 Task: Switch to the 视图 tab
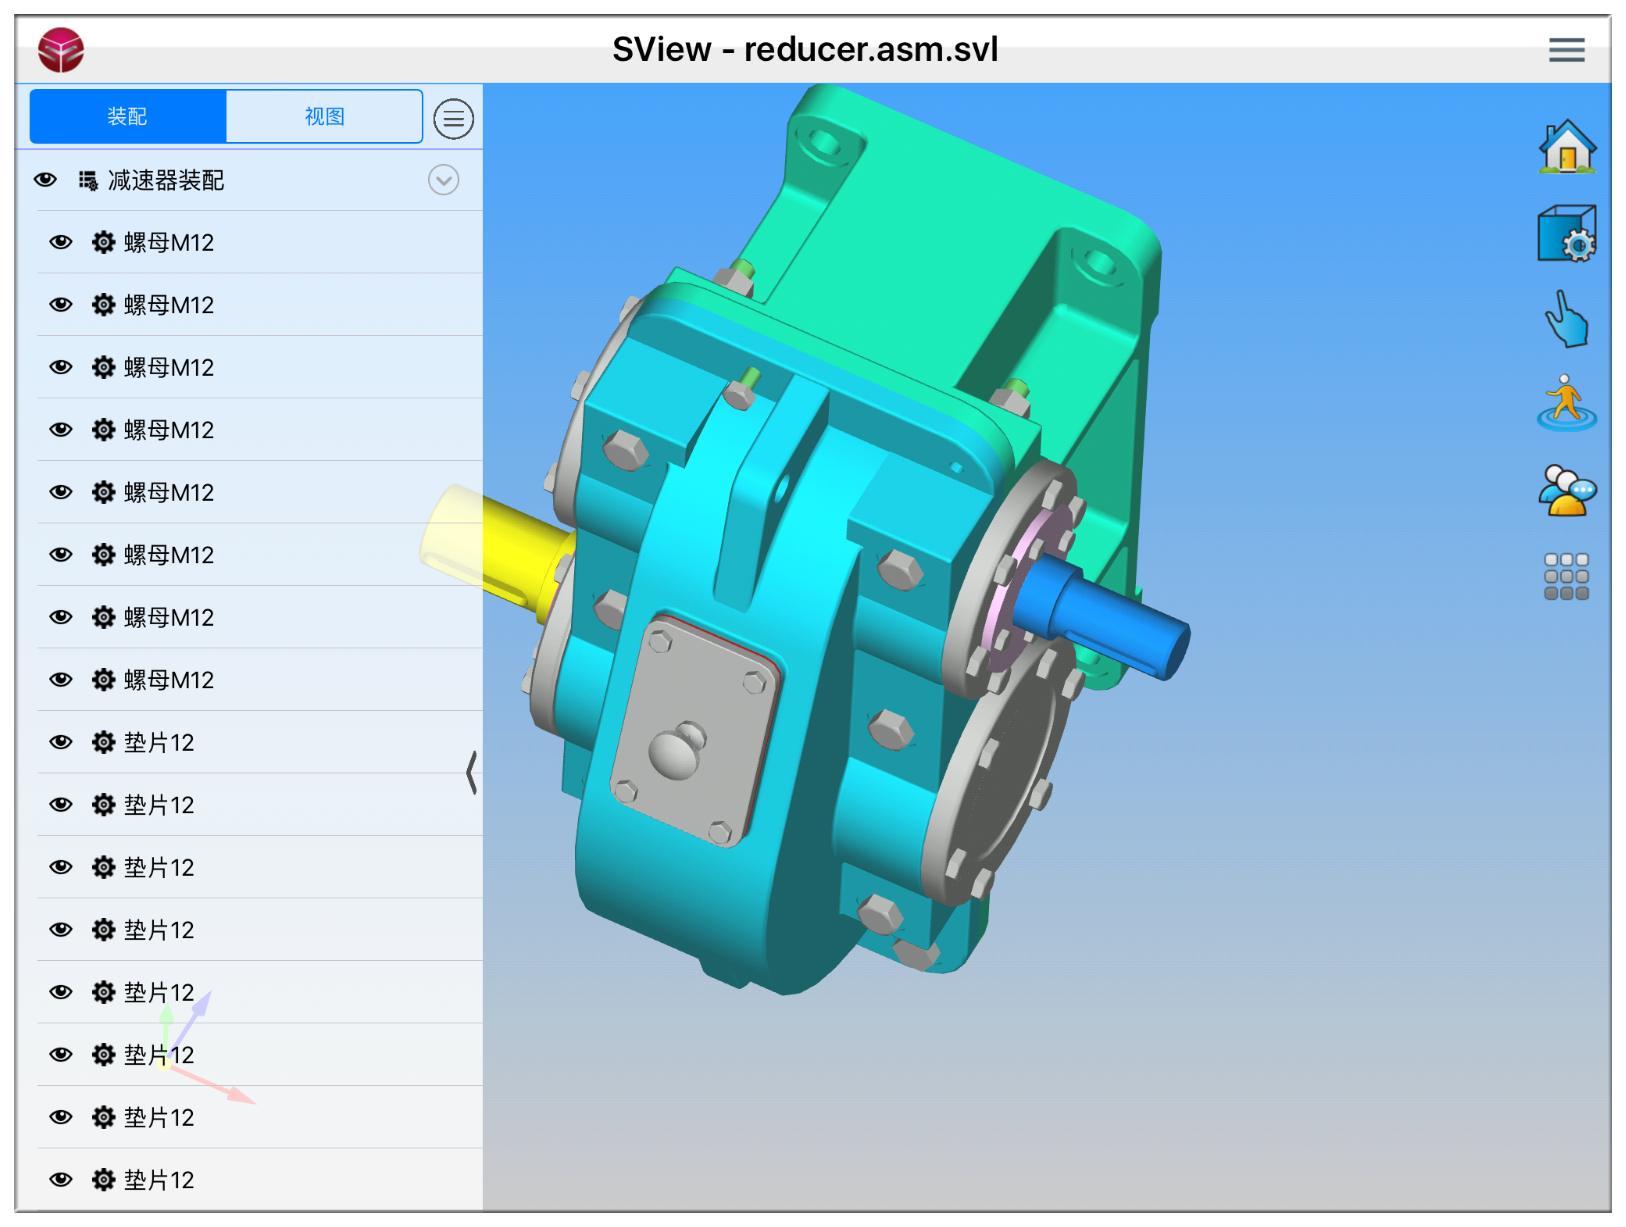click(x=324, y=117)
